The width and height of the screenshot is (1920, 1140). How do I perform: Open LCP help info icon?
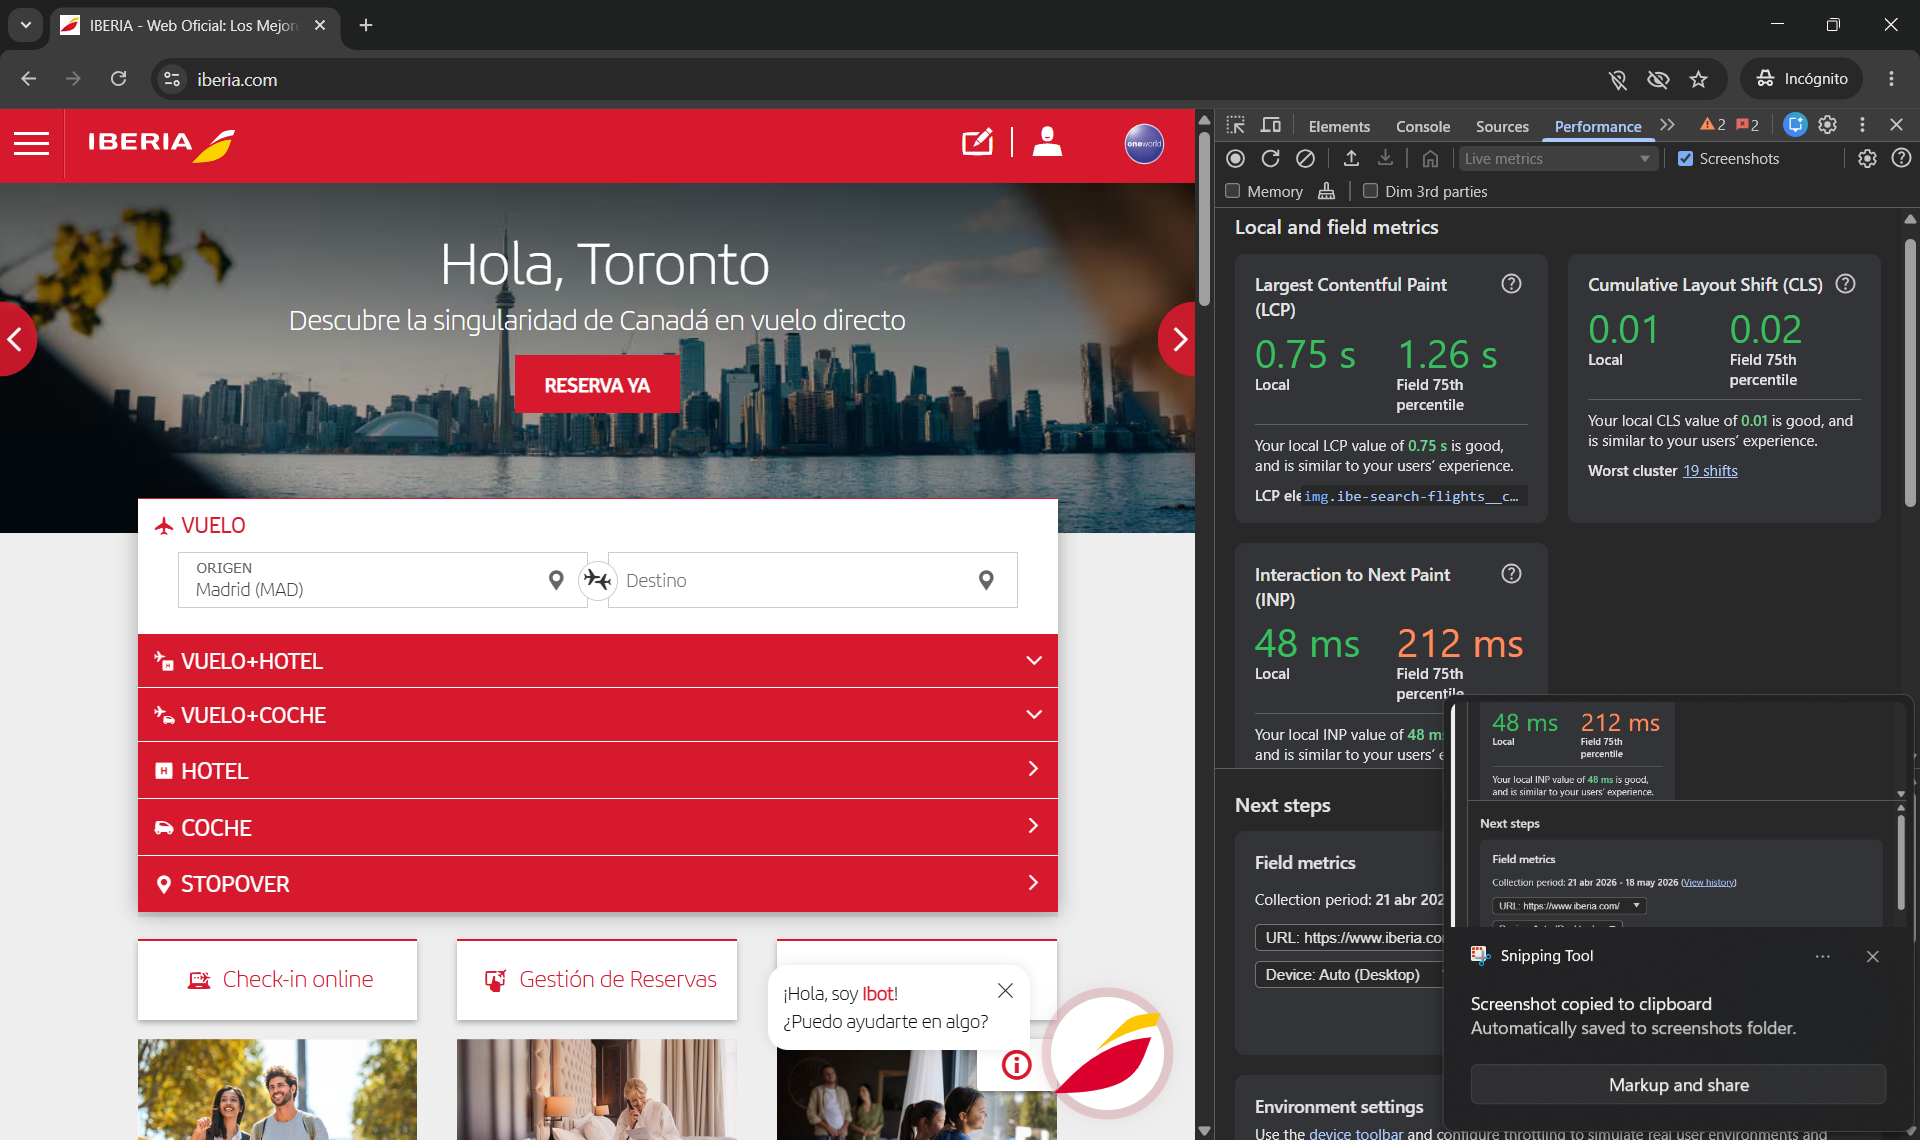pos(1511,284)
